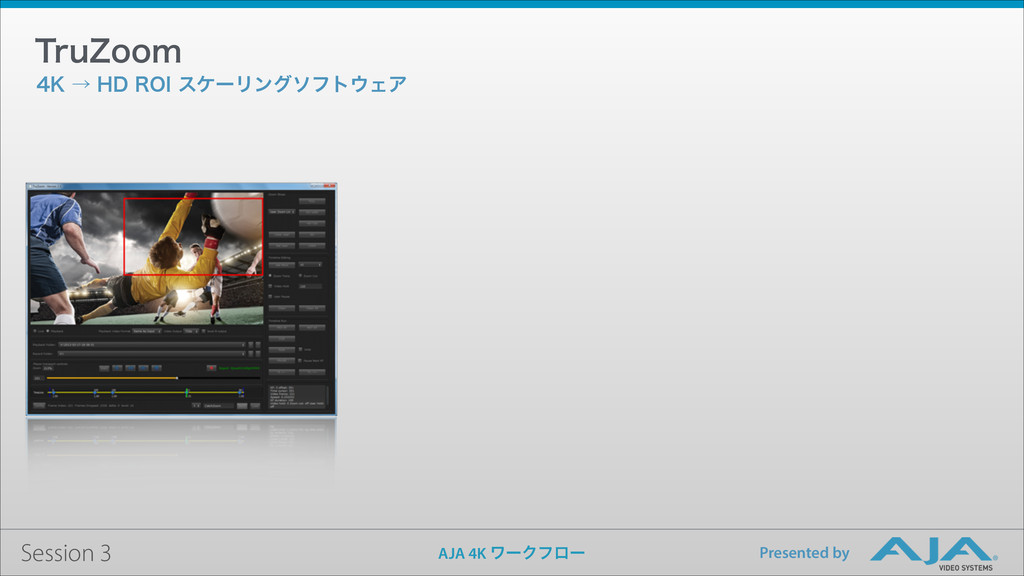Open dropdown in the Timeline Editing section

coord(310,264)
